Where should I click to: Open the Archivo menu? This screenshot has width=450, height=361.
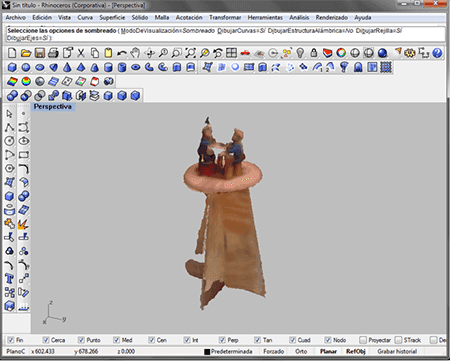(x=15, y=17)
